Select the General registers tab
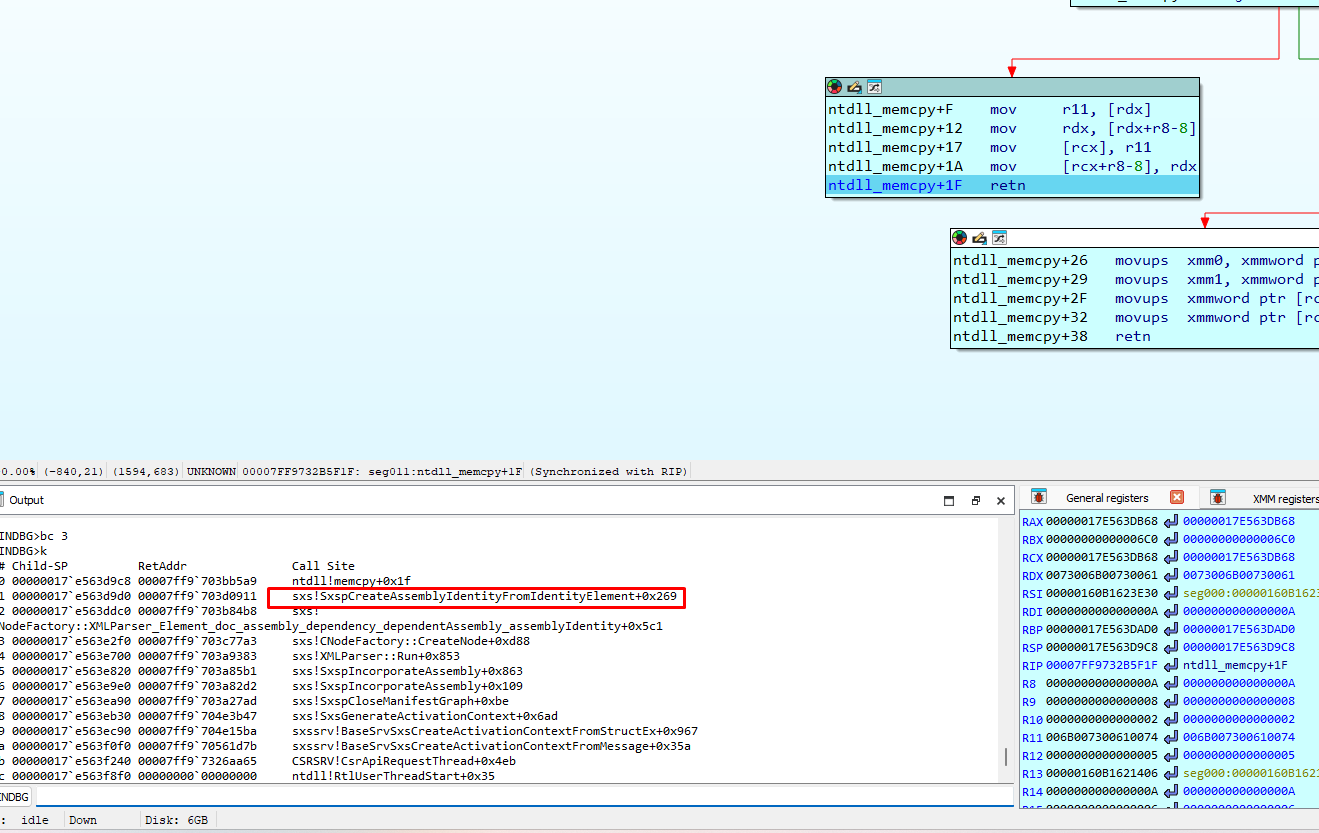This screenshot has height=833, width=1319. coord(1106,498)
